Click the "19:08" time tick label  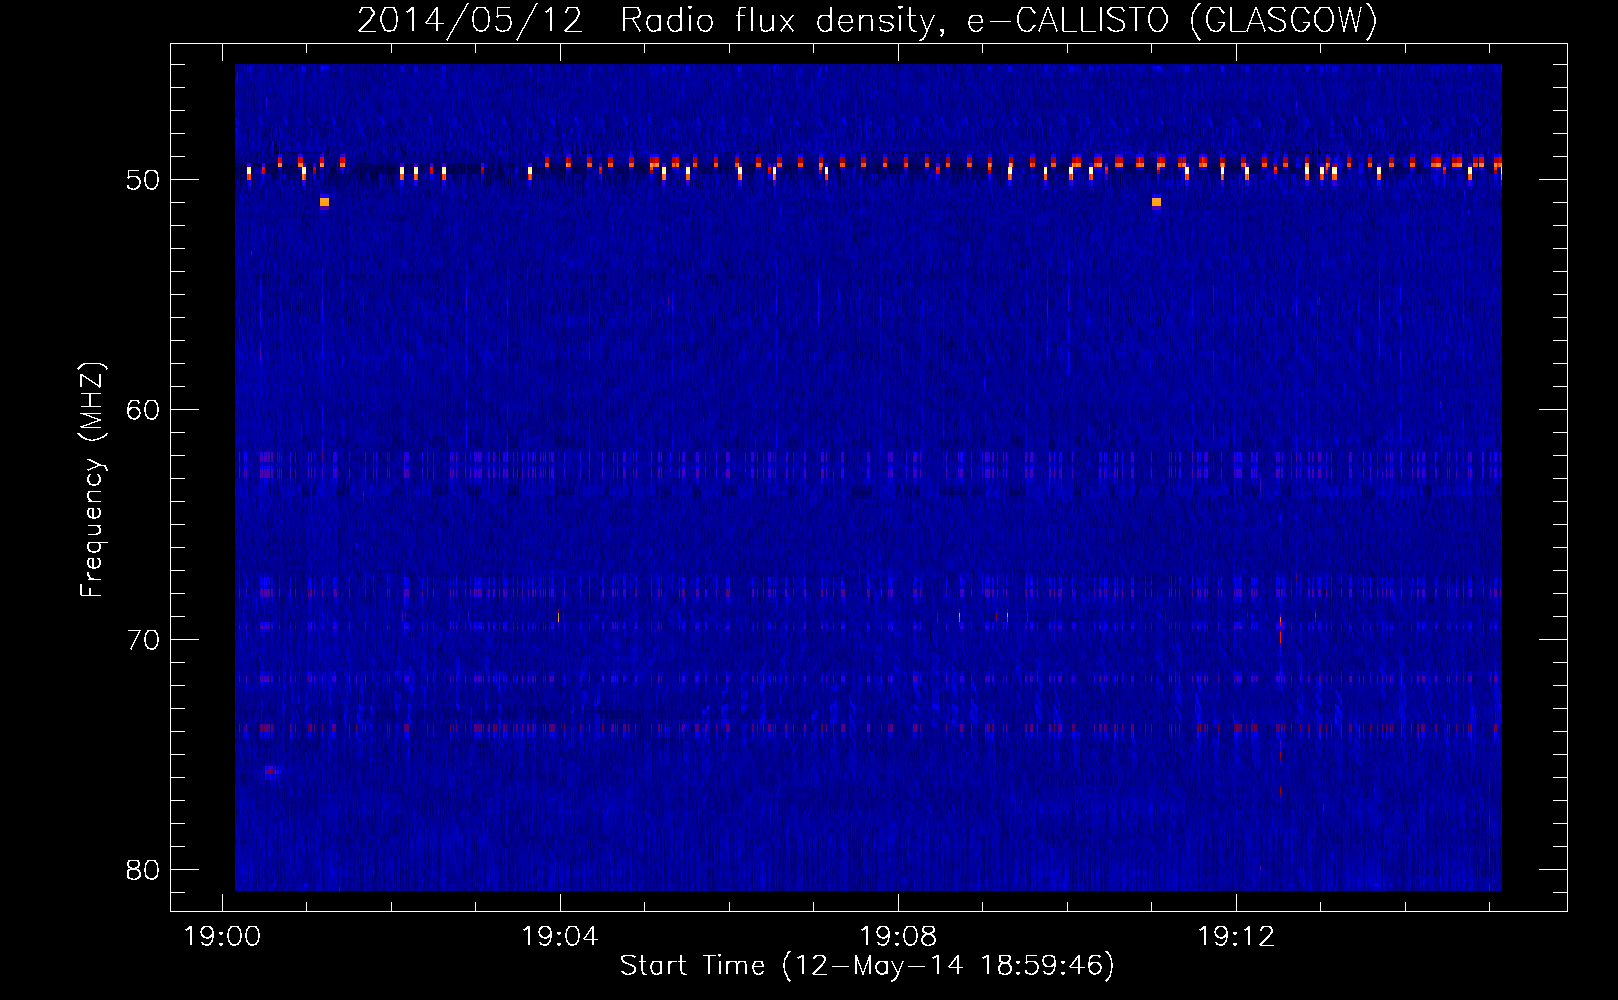898,937
